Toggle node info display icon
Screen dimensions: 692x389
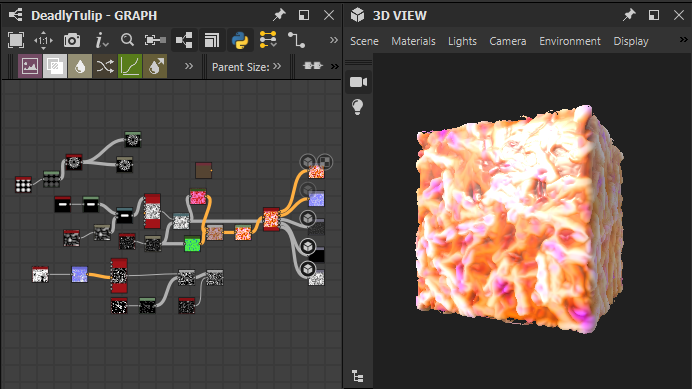102,41
